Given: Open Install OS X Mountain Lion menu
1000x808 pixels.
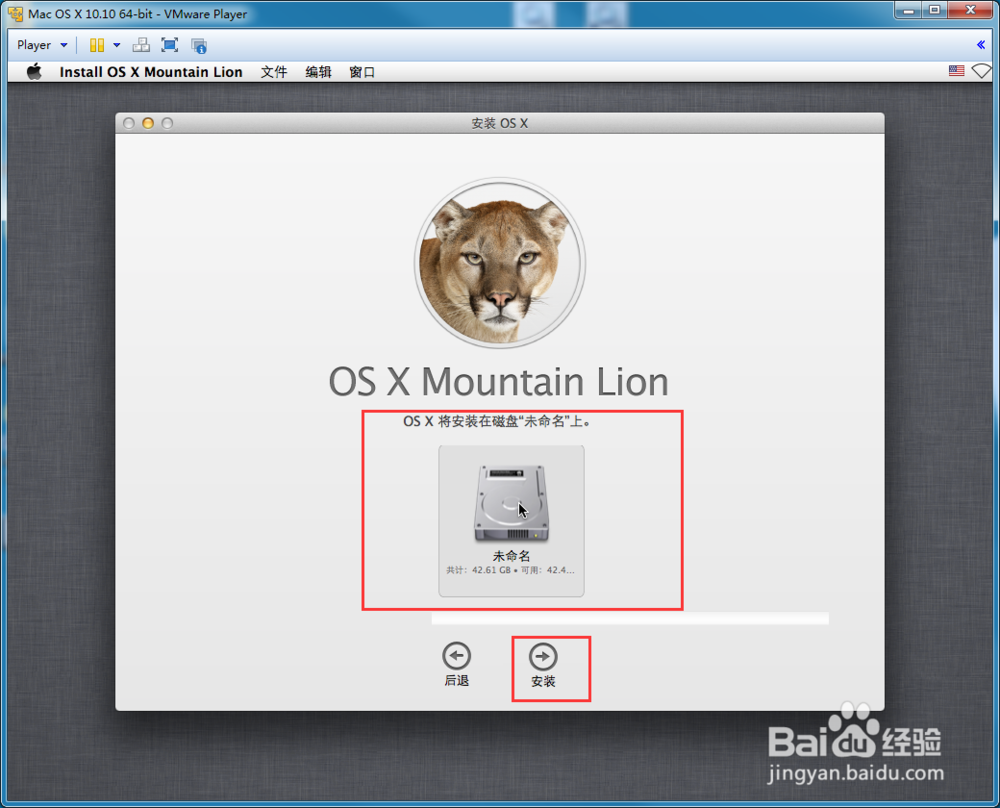Looking at the screenshot, I should pos(151,72).
